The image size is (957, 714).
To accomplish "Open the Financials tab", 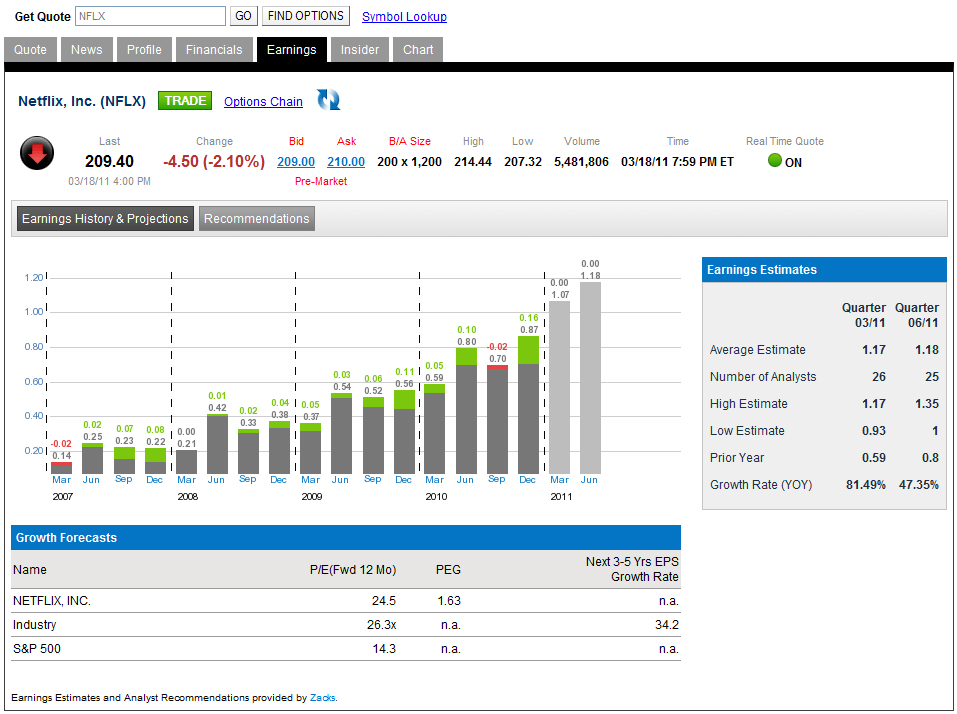I will pyautogui.click(x=214, y=49).
